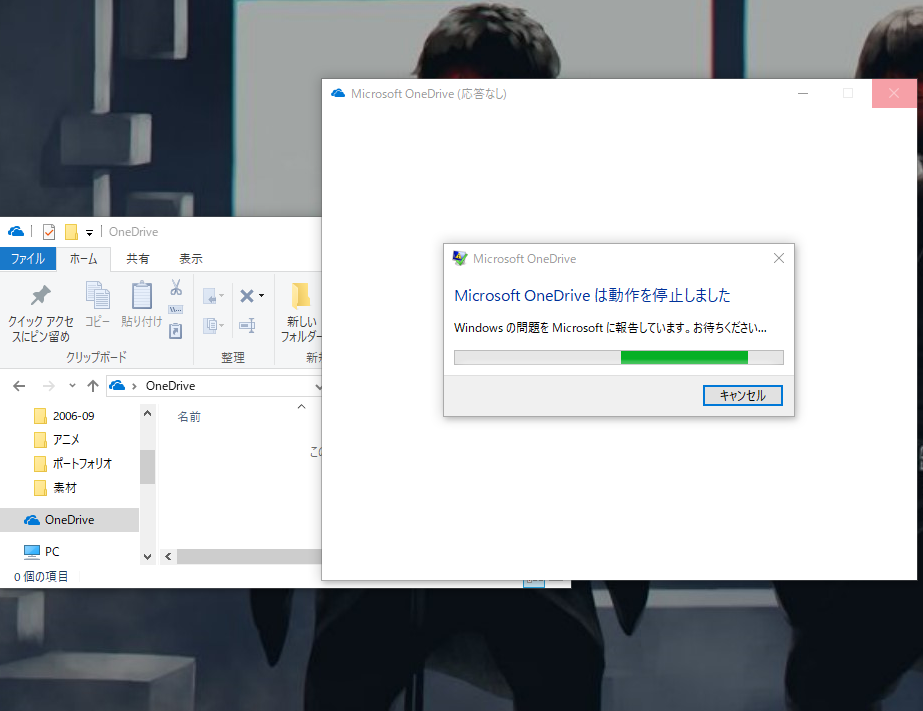The image size is (923, 711).
Task: Click the new folder icon in quick access toolbar
Action: (x=71, y=232)
